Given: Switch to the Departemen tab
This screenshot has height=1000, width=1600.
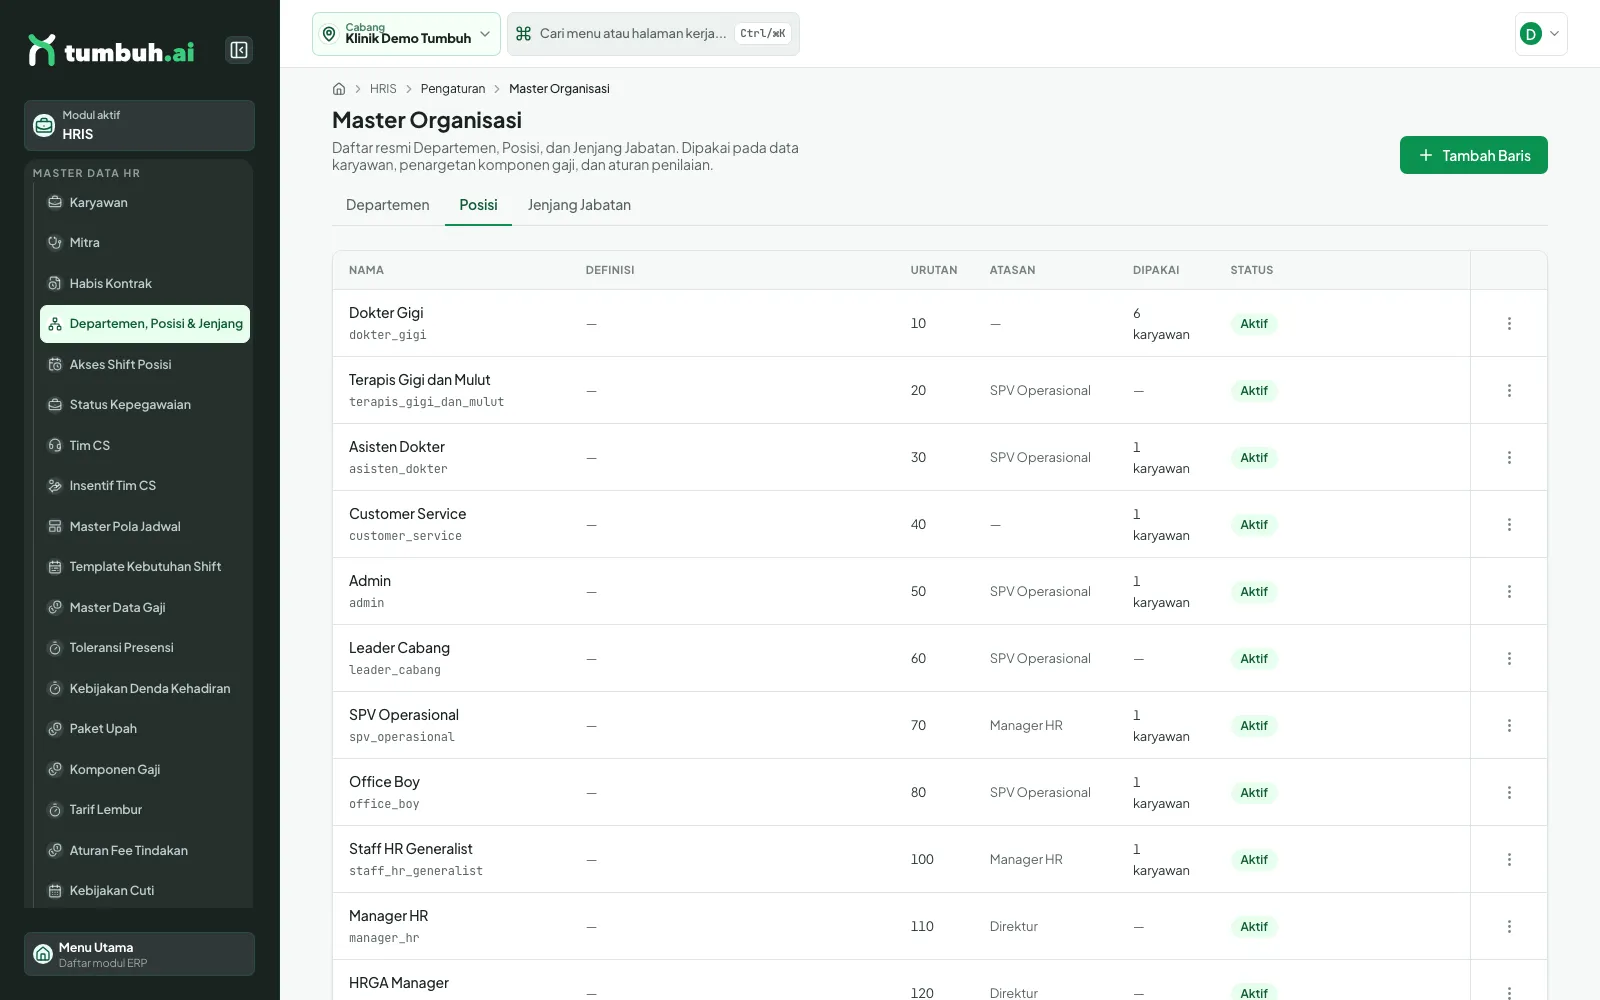Looking at the screenshot, I should [388, 205].
